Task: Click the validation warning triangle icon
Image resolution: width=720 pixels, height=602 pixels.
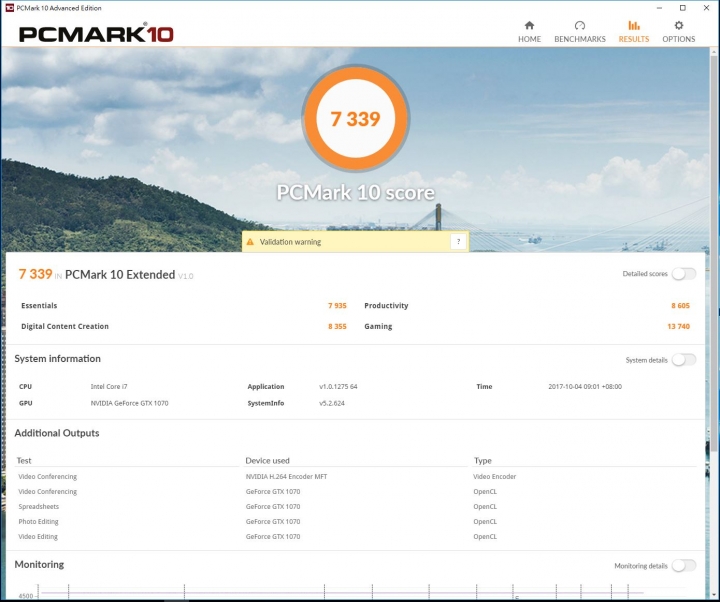Action: (x=250, y=242)
